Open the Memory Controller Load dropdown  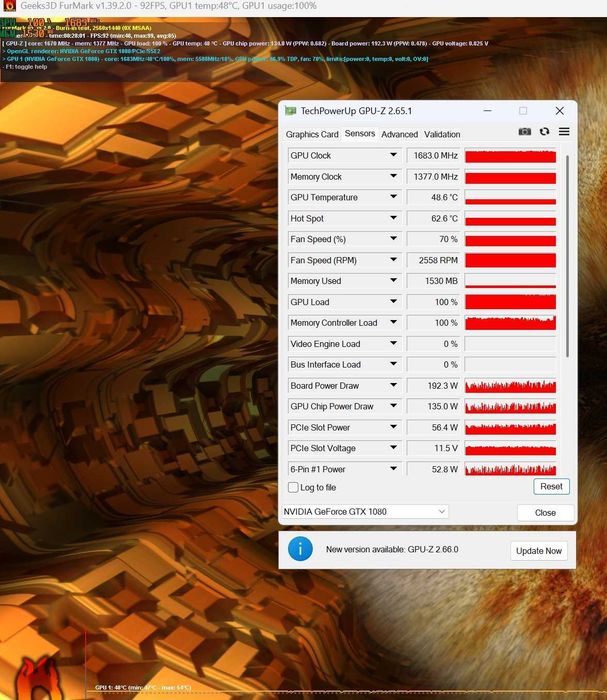tap(393, 322)
